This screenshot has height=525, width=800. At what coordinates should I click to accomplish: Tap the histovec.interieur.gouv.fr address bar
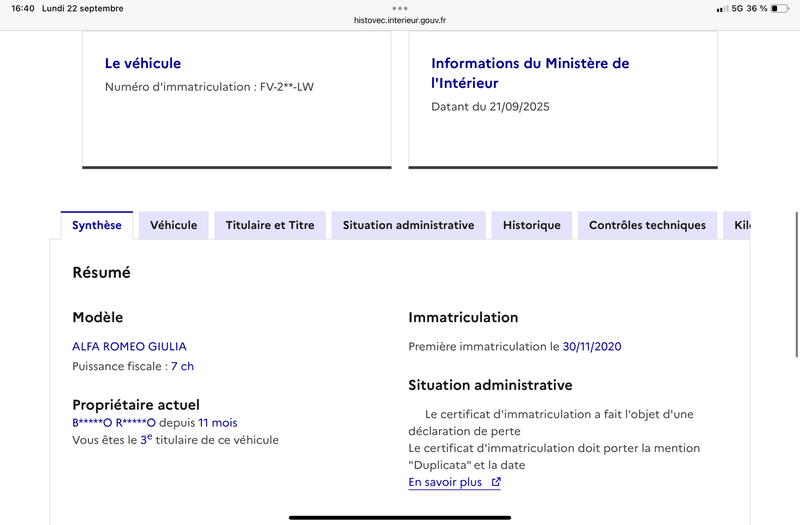tap(400, 20)
